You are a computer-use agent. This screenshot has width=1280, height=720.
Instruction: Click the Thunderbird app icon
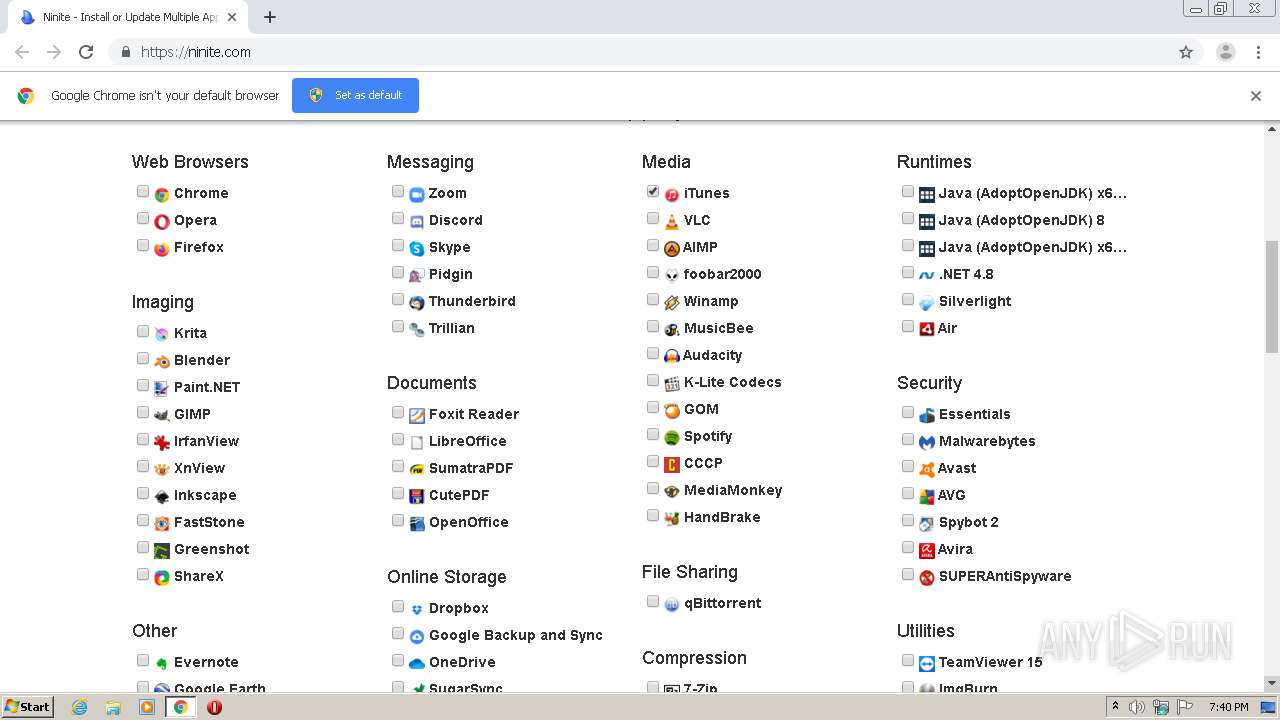tap(417, 302)
